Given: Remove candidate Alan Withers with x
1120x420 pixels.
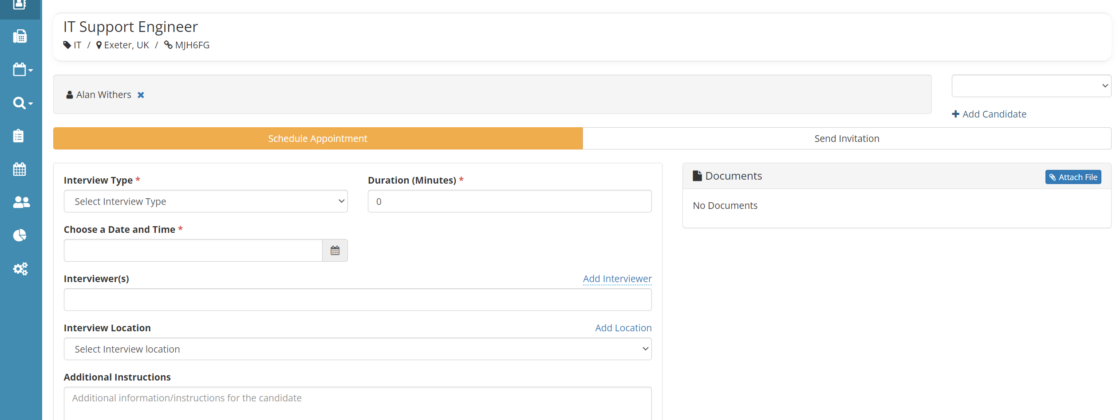Looking at the screenshot, I should [x=141, y=95].
